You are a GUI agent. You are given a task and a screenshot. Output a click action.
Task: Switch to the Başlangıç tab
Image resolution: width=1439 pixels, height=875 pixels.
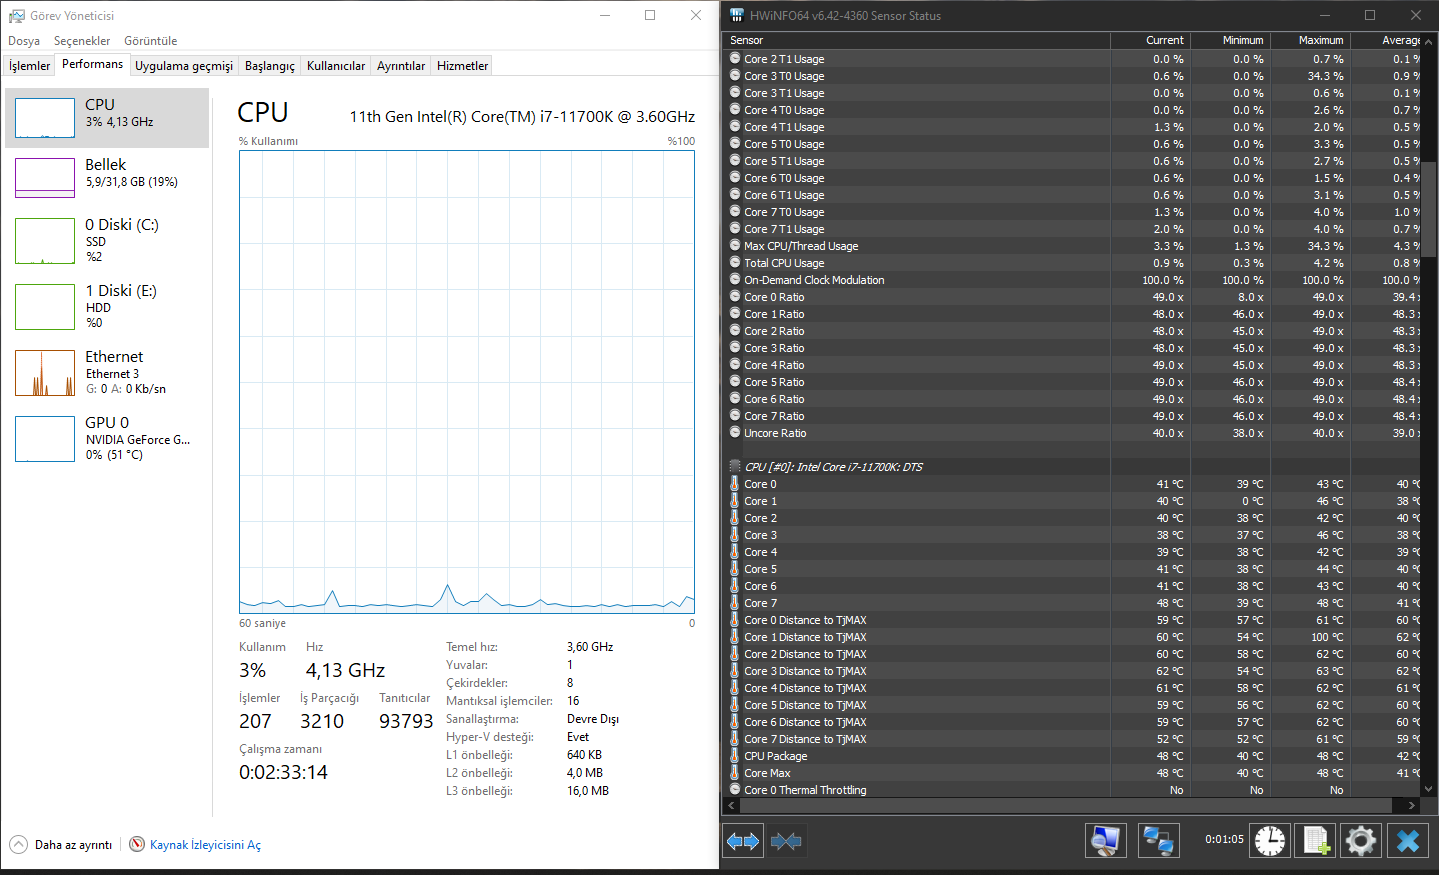click(x=270, y=66)
